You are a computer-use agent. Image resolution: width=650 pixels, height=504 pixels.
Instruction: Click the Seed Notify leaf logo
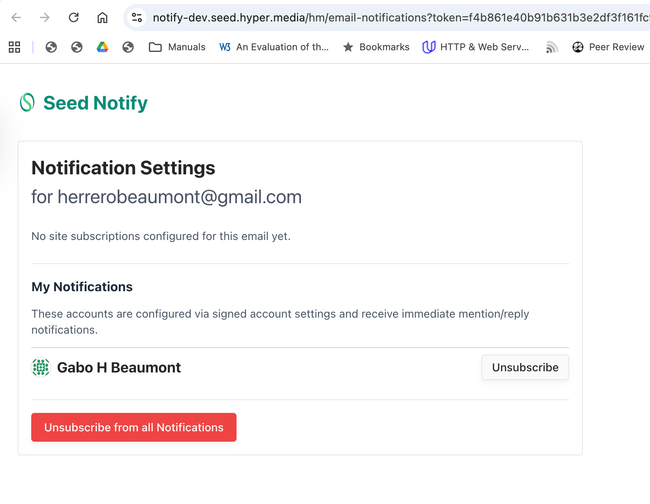[27, 103]
